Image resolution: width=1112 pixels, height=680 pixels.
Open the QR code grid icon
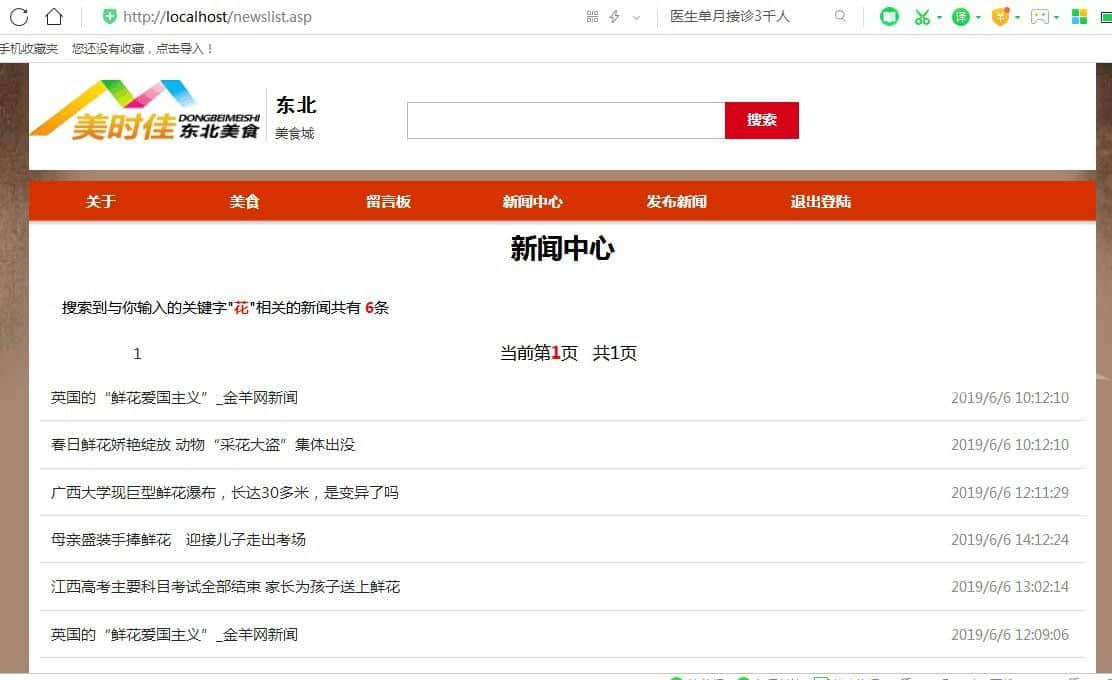(x=592, y=16)
